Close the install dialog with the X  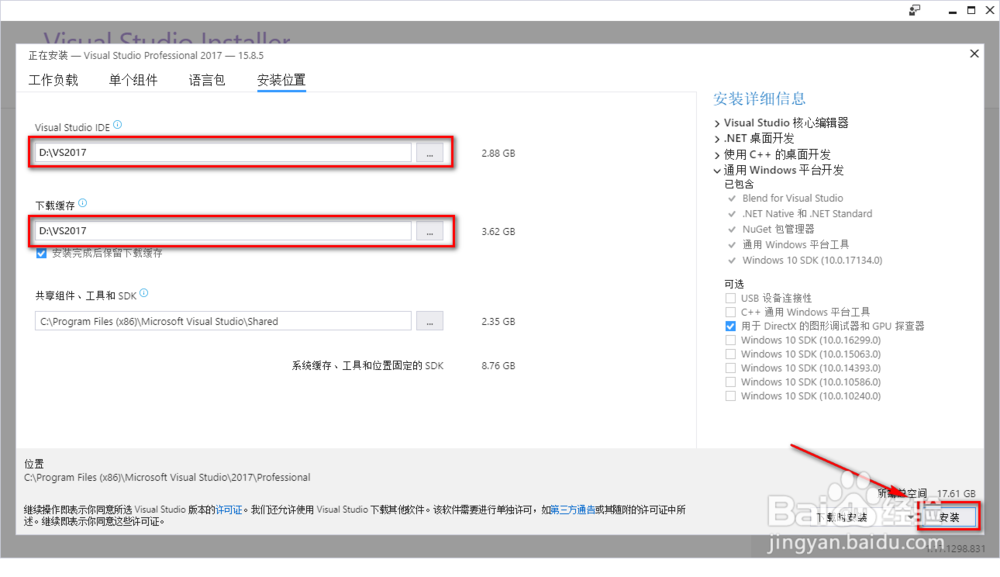[974, 54]
